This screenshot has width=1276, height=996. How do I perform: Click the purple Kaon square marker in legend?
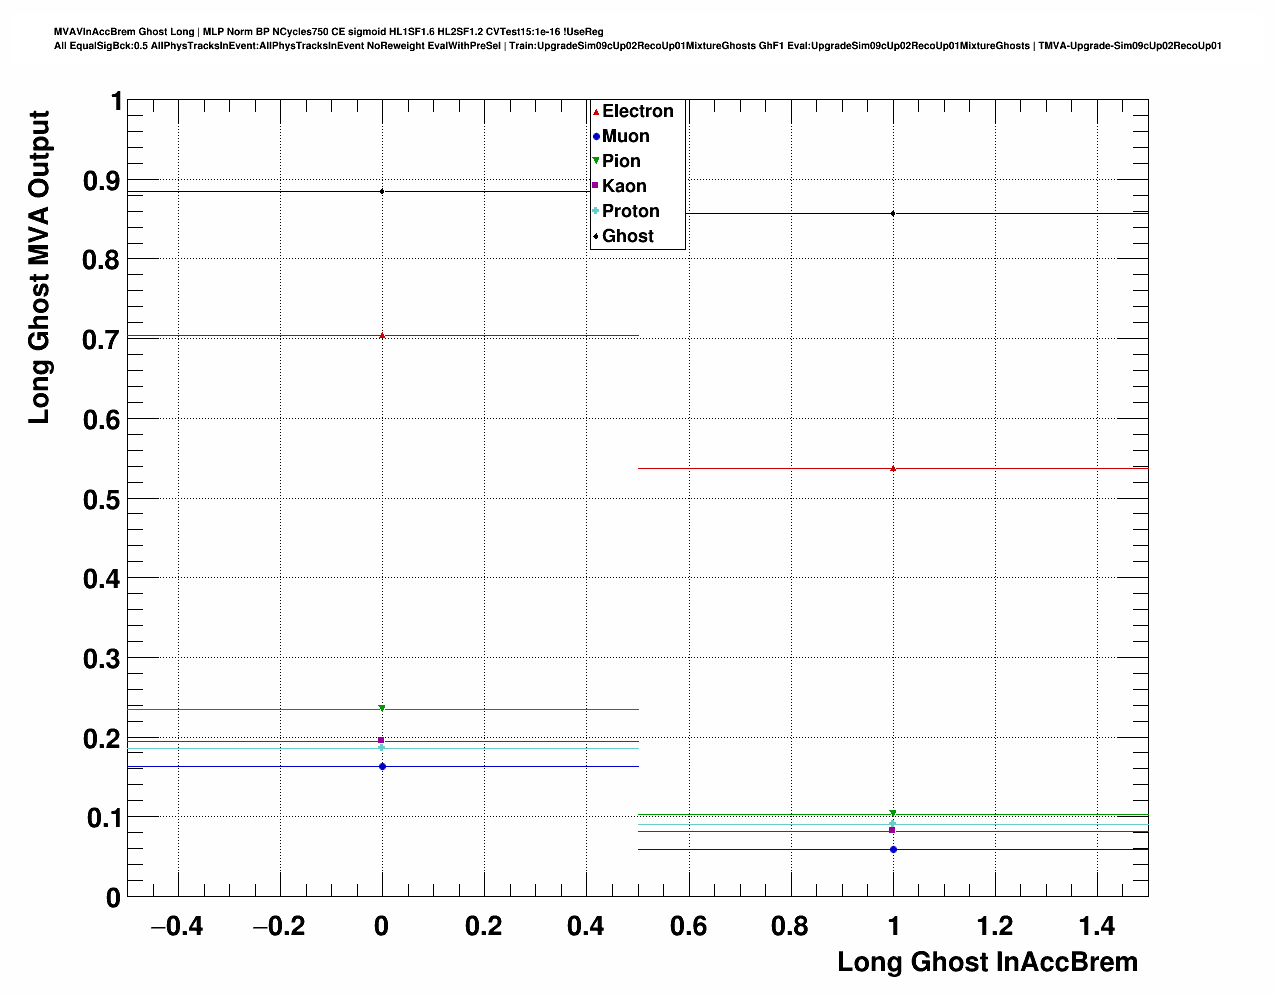tap(596, 186)
